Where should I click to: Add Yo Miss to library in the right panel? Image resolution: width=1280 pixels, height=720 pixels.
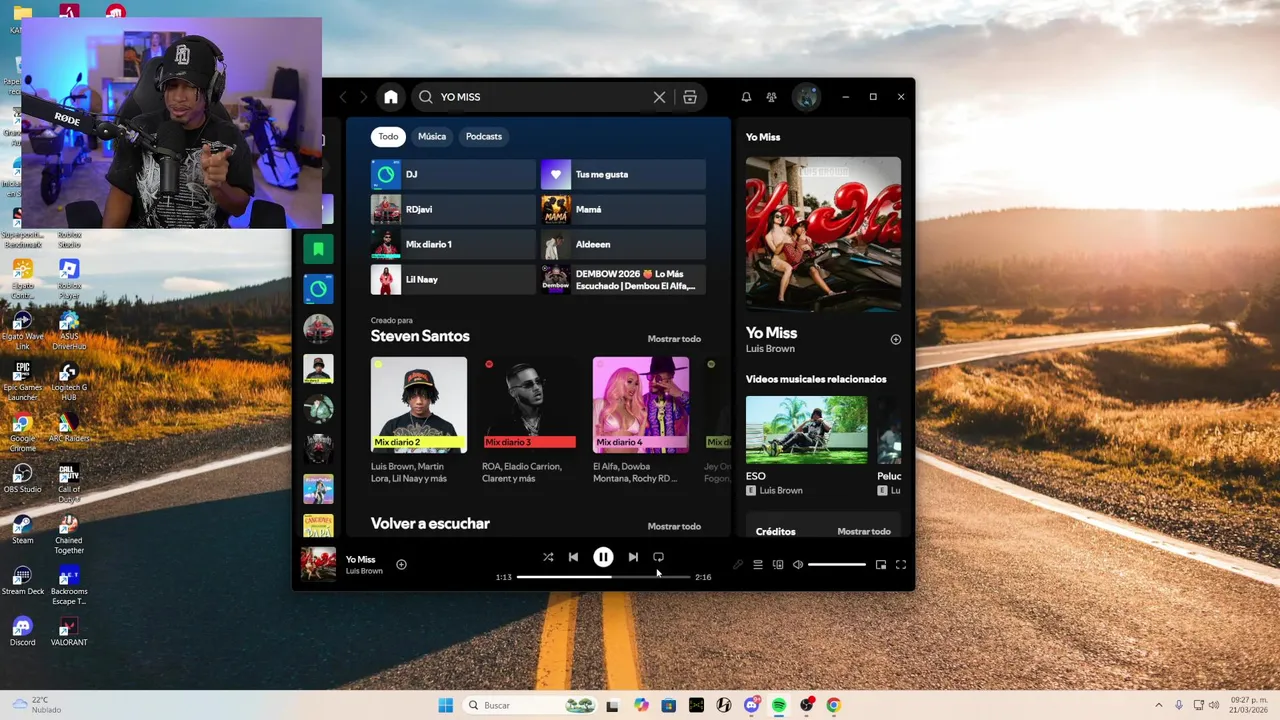[896, 339]
